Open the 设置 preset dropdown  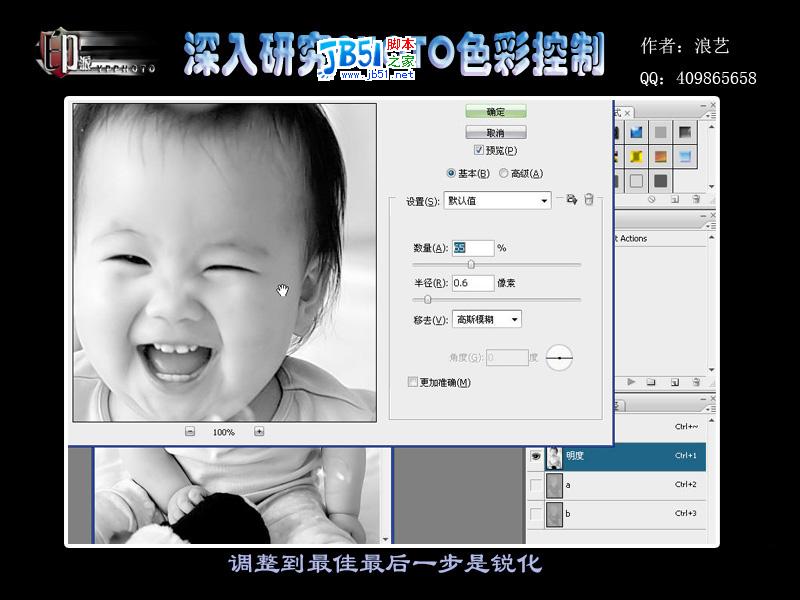[x=497, y=201]
